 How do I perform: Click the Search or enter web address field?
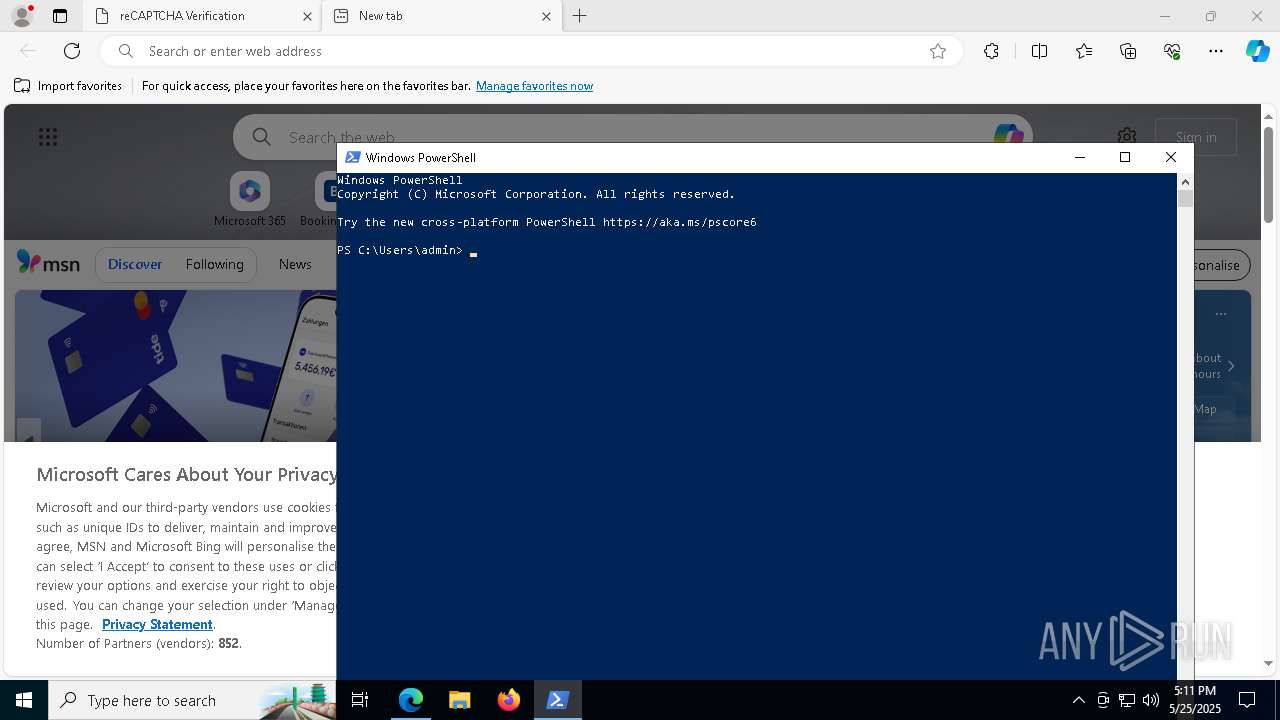click(x=530, y=51)
